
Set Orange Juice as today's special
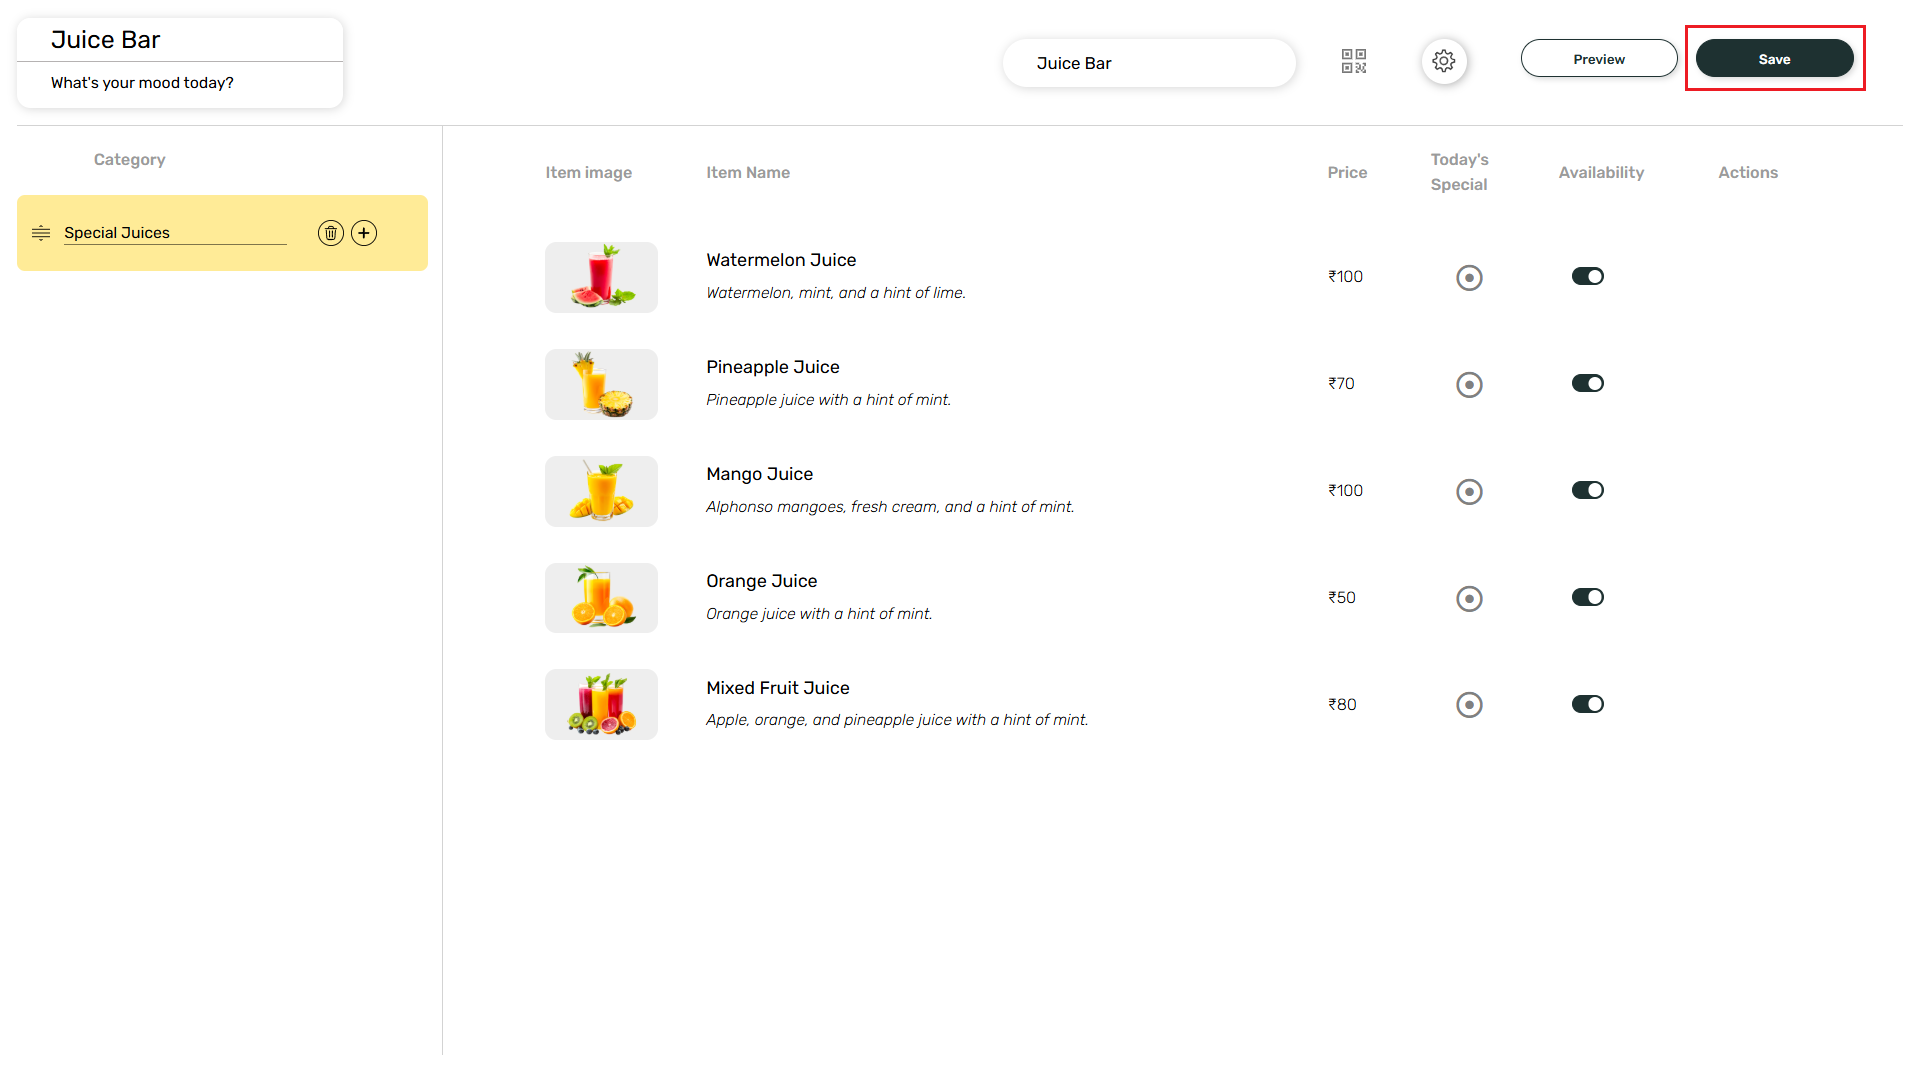(x=1469, y=598)
